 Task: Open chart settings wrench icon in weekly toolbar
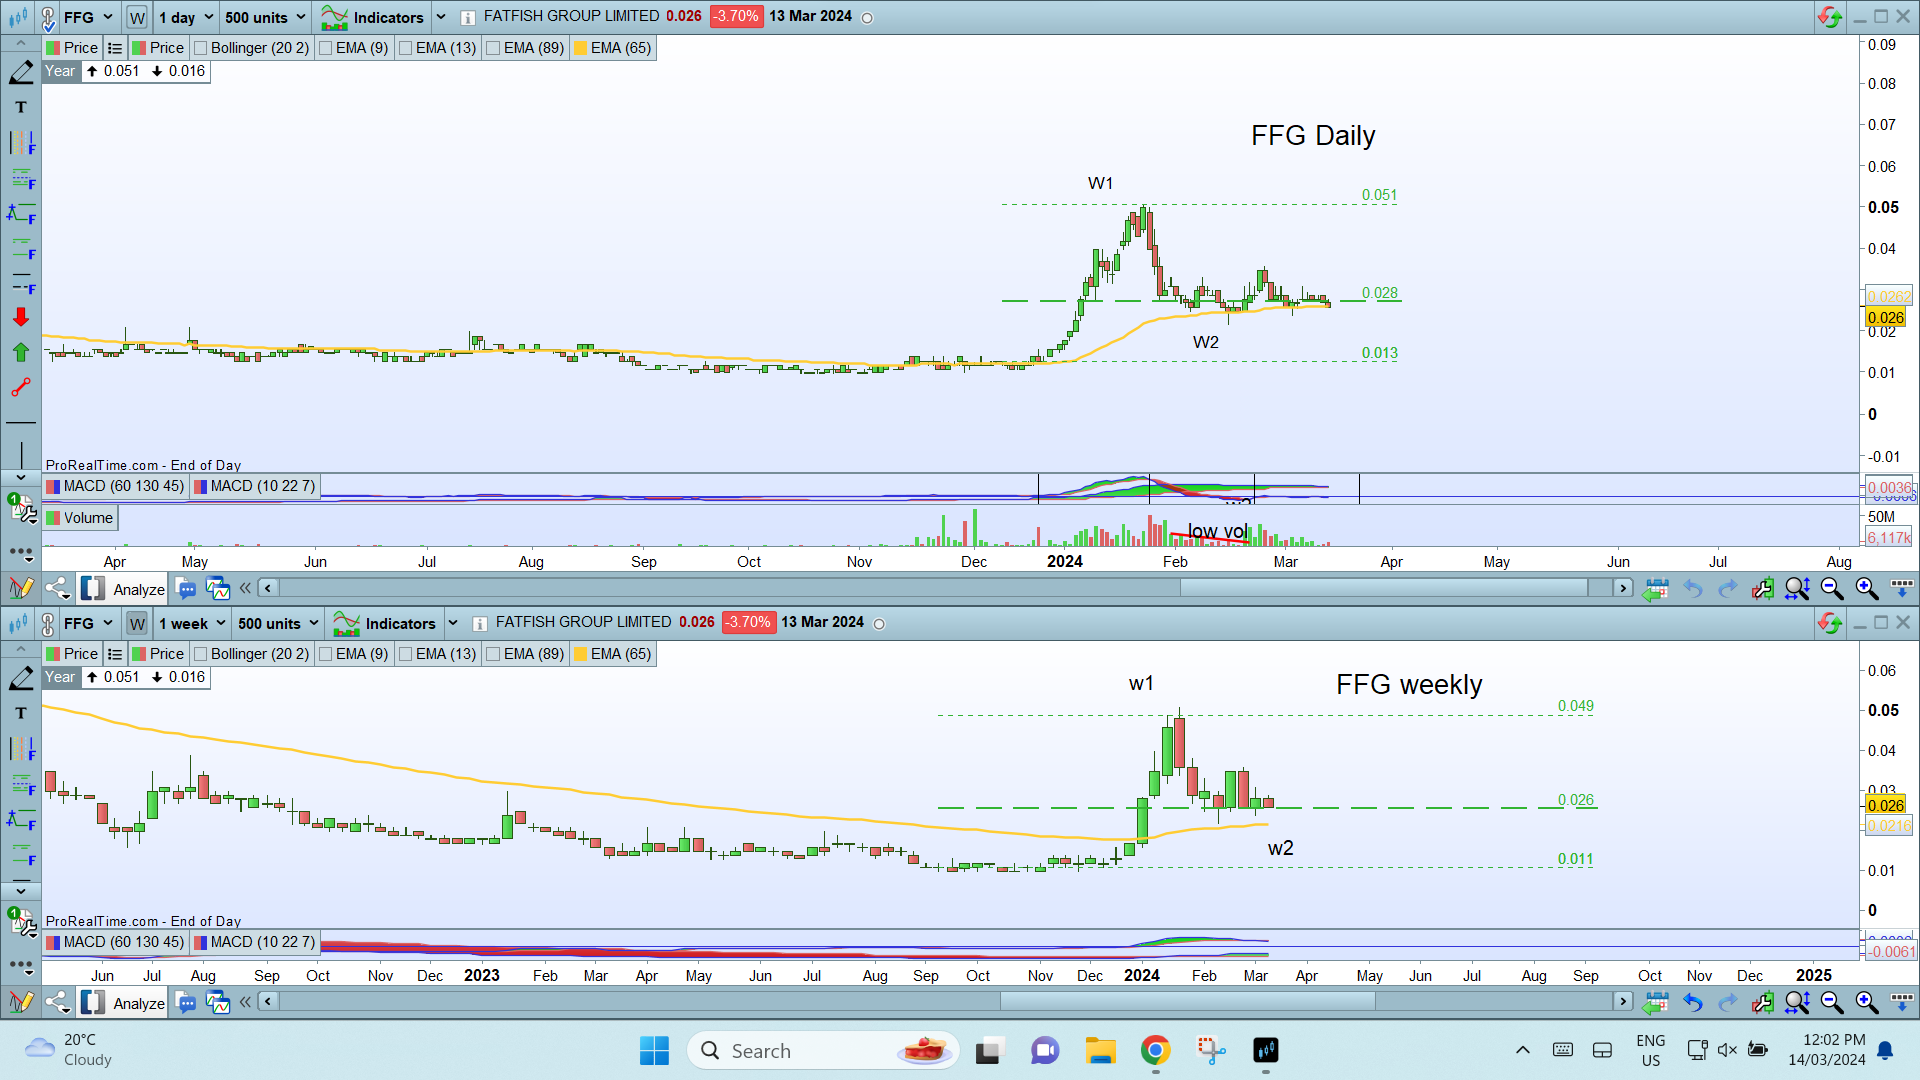(x=1762, y=1002)
